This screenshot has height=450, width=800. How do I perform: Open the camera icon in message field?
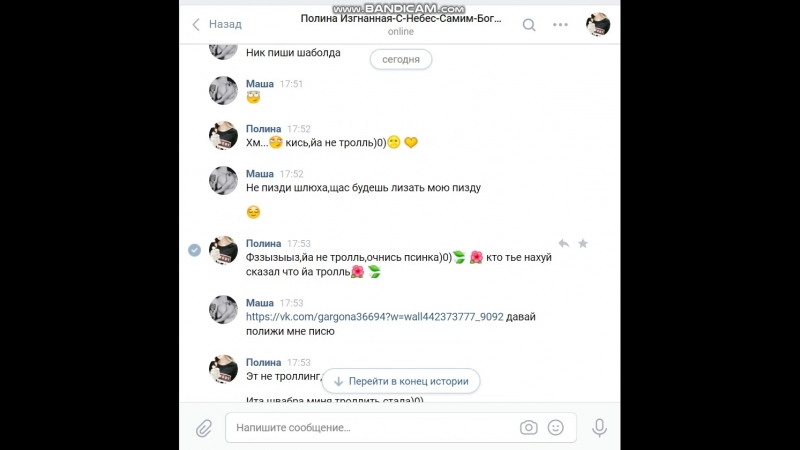pyautogui.click(x=529, y=428)
